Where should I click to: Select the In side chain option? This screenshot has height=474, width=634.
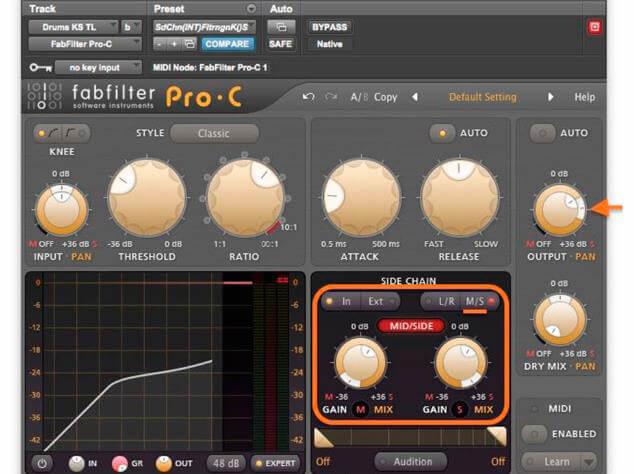tap(342, 301)
